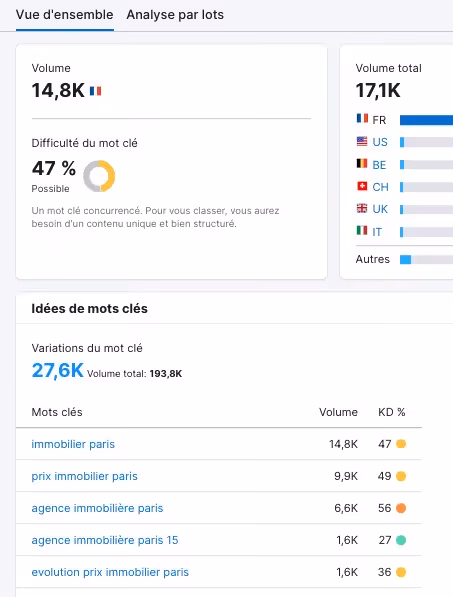Open the 'agence immobilière paris 15' keyword link
The height and width of the screenshot is (597, 453).
point(105,540)
